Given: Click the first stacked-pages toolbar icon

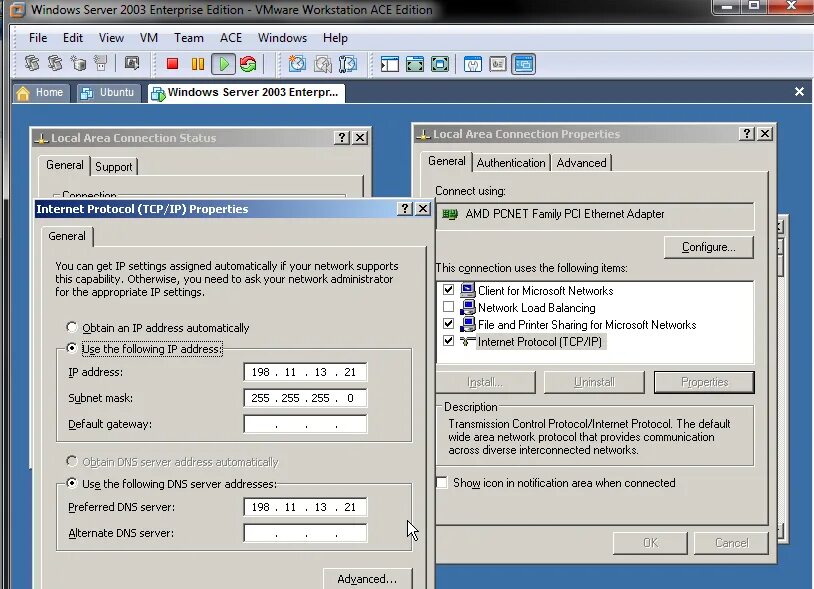Looking at the screenshot, I should (32, 64).
